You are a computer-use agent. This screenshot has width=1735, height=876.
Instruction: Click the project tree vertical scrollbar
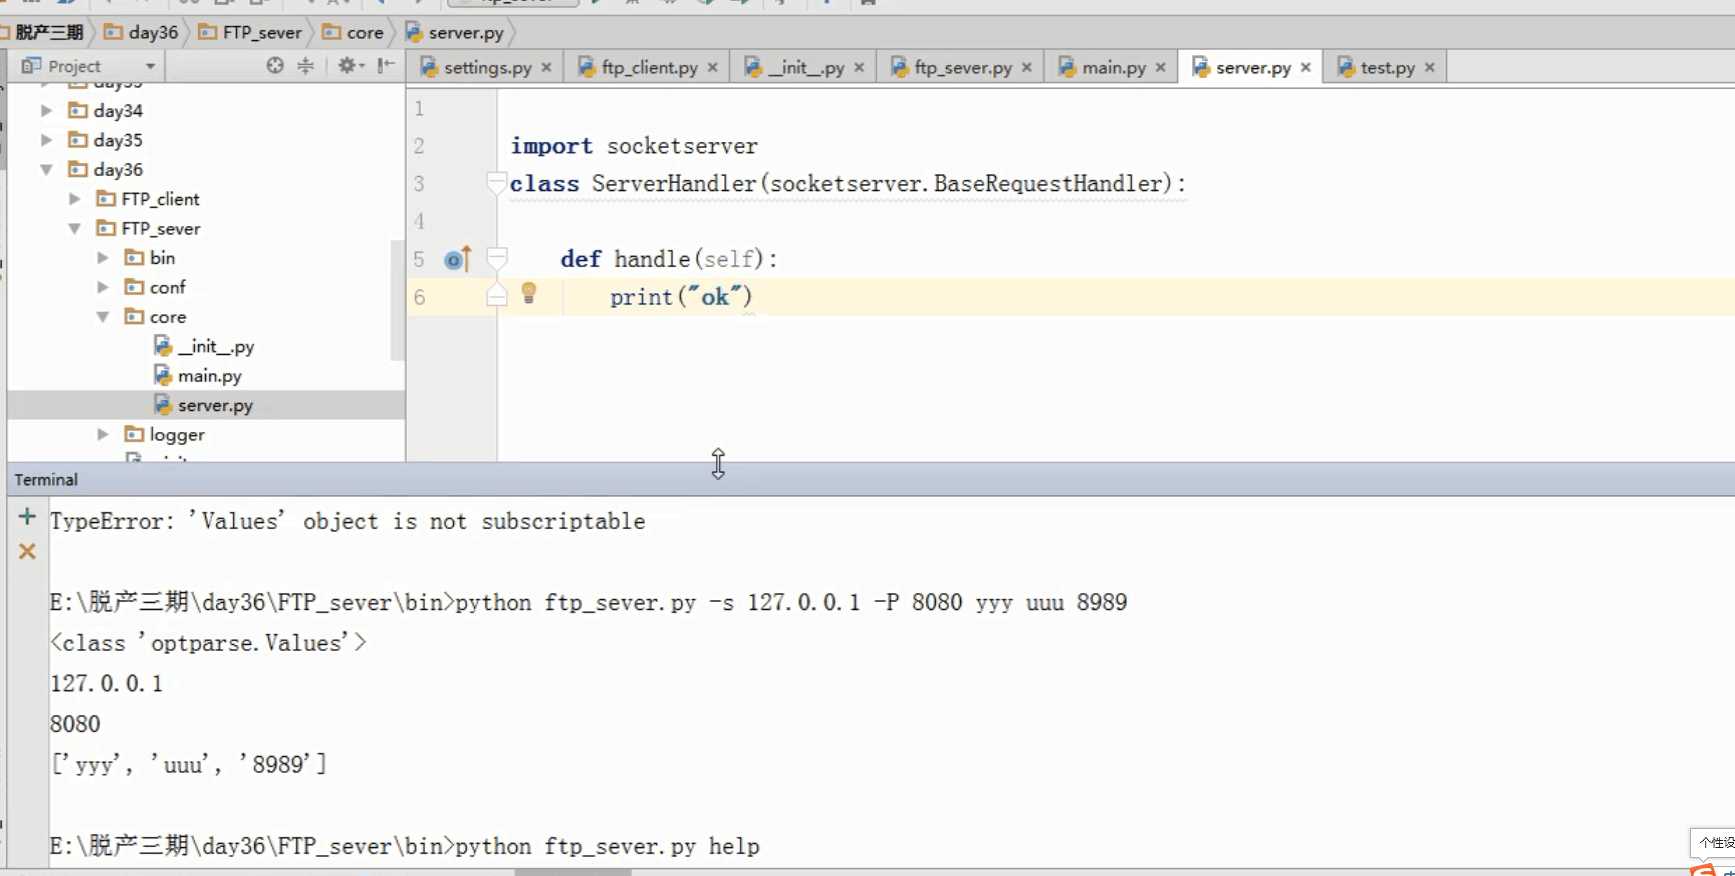[x=397, y=300]
